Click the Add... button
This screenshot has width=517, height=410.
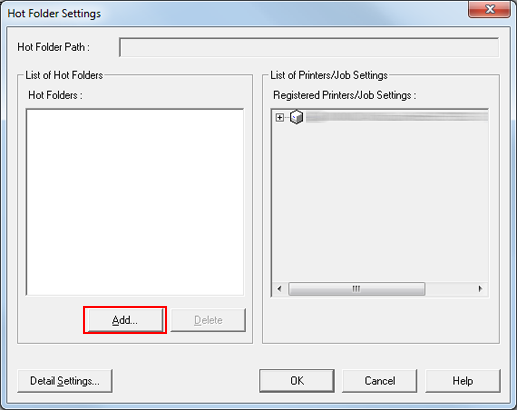point(125,320)
